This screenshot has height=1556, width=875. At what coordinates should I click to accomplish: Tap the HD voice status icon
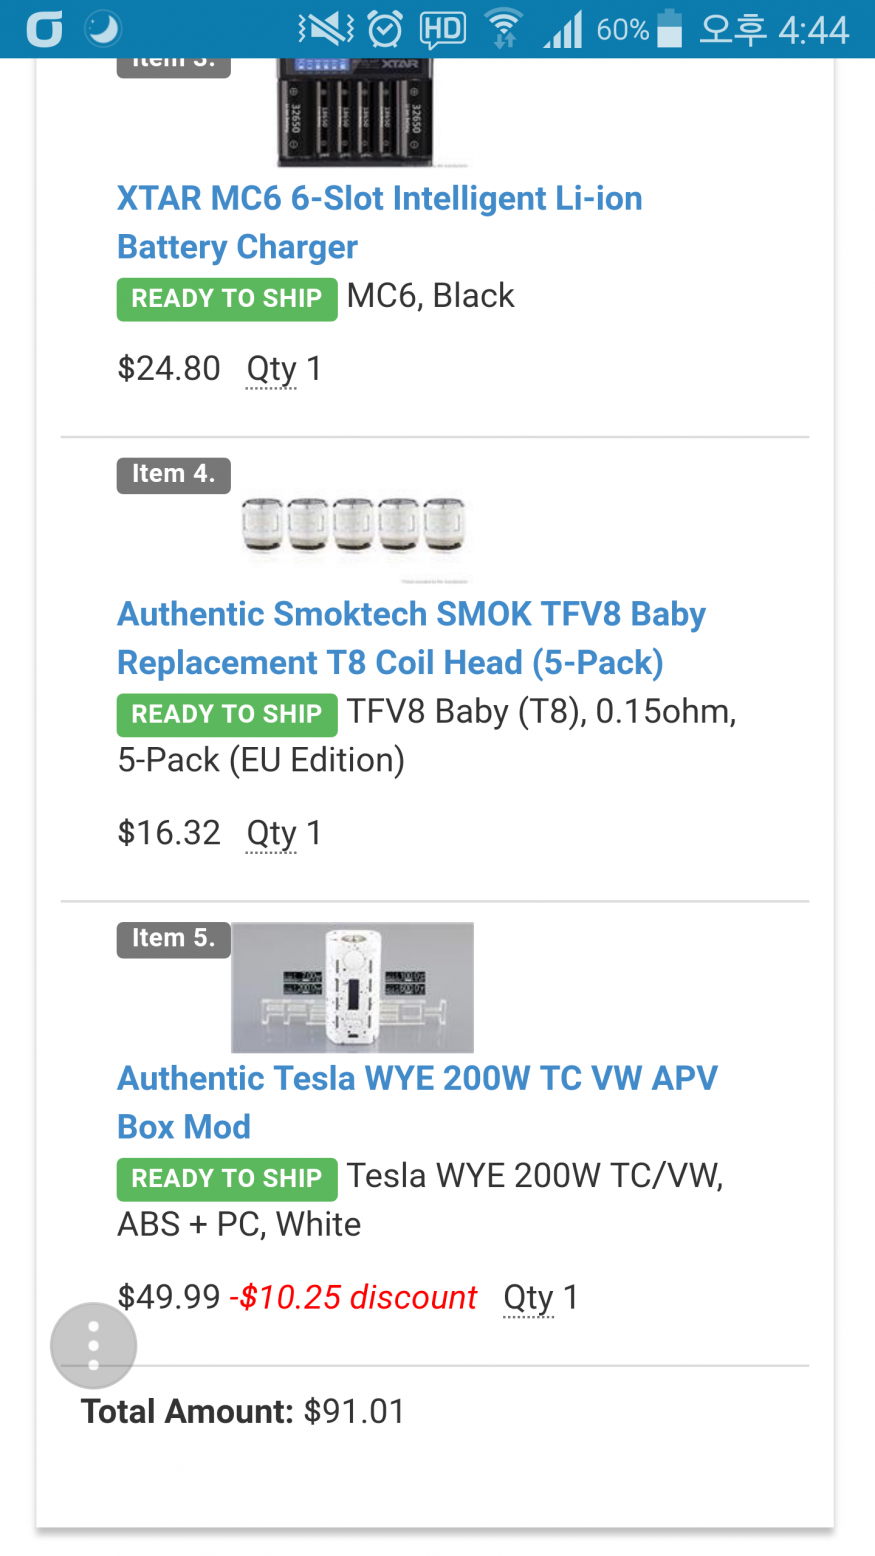pyautogui.click(x=442, y=30)
